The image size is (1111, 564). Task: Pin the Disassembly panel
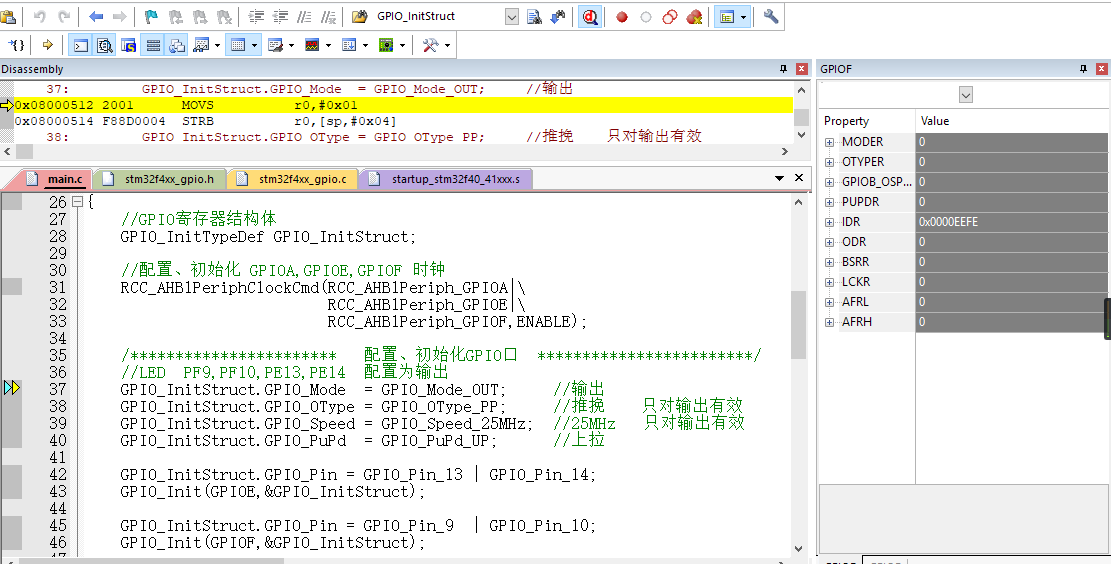(x=783, y=69)
